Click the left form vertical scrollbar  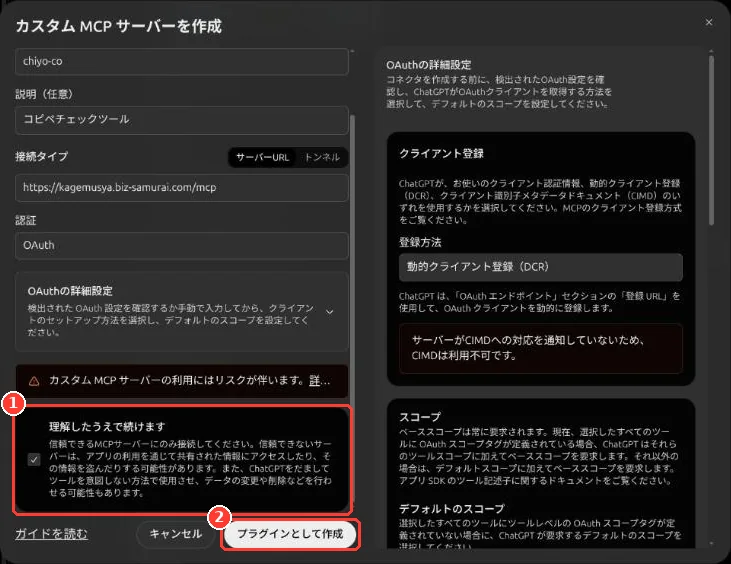tap(352, 308)
